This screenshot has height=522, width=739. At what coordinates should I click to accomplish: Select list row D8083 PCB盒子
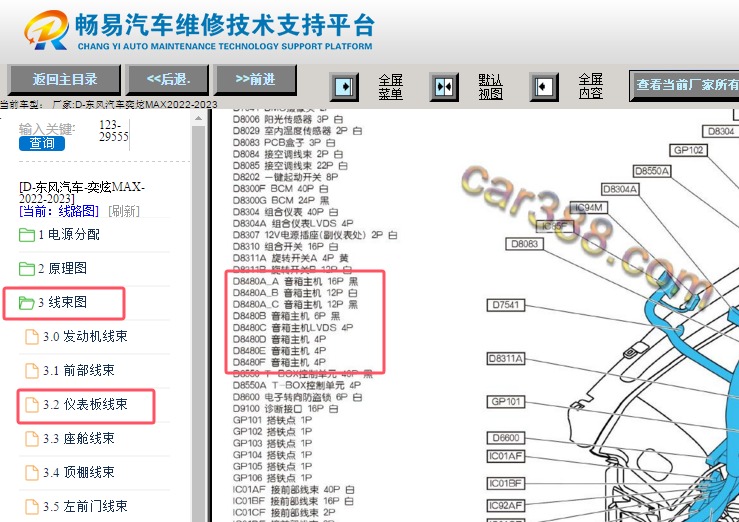coord(284,143)
